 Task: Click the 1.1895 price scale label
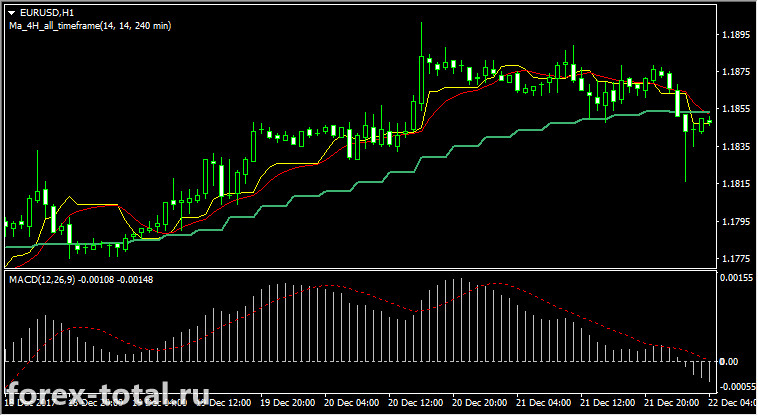pyautogui.click(x=735, y=35)
